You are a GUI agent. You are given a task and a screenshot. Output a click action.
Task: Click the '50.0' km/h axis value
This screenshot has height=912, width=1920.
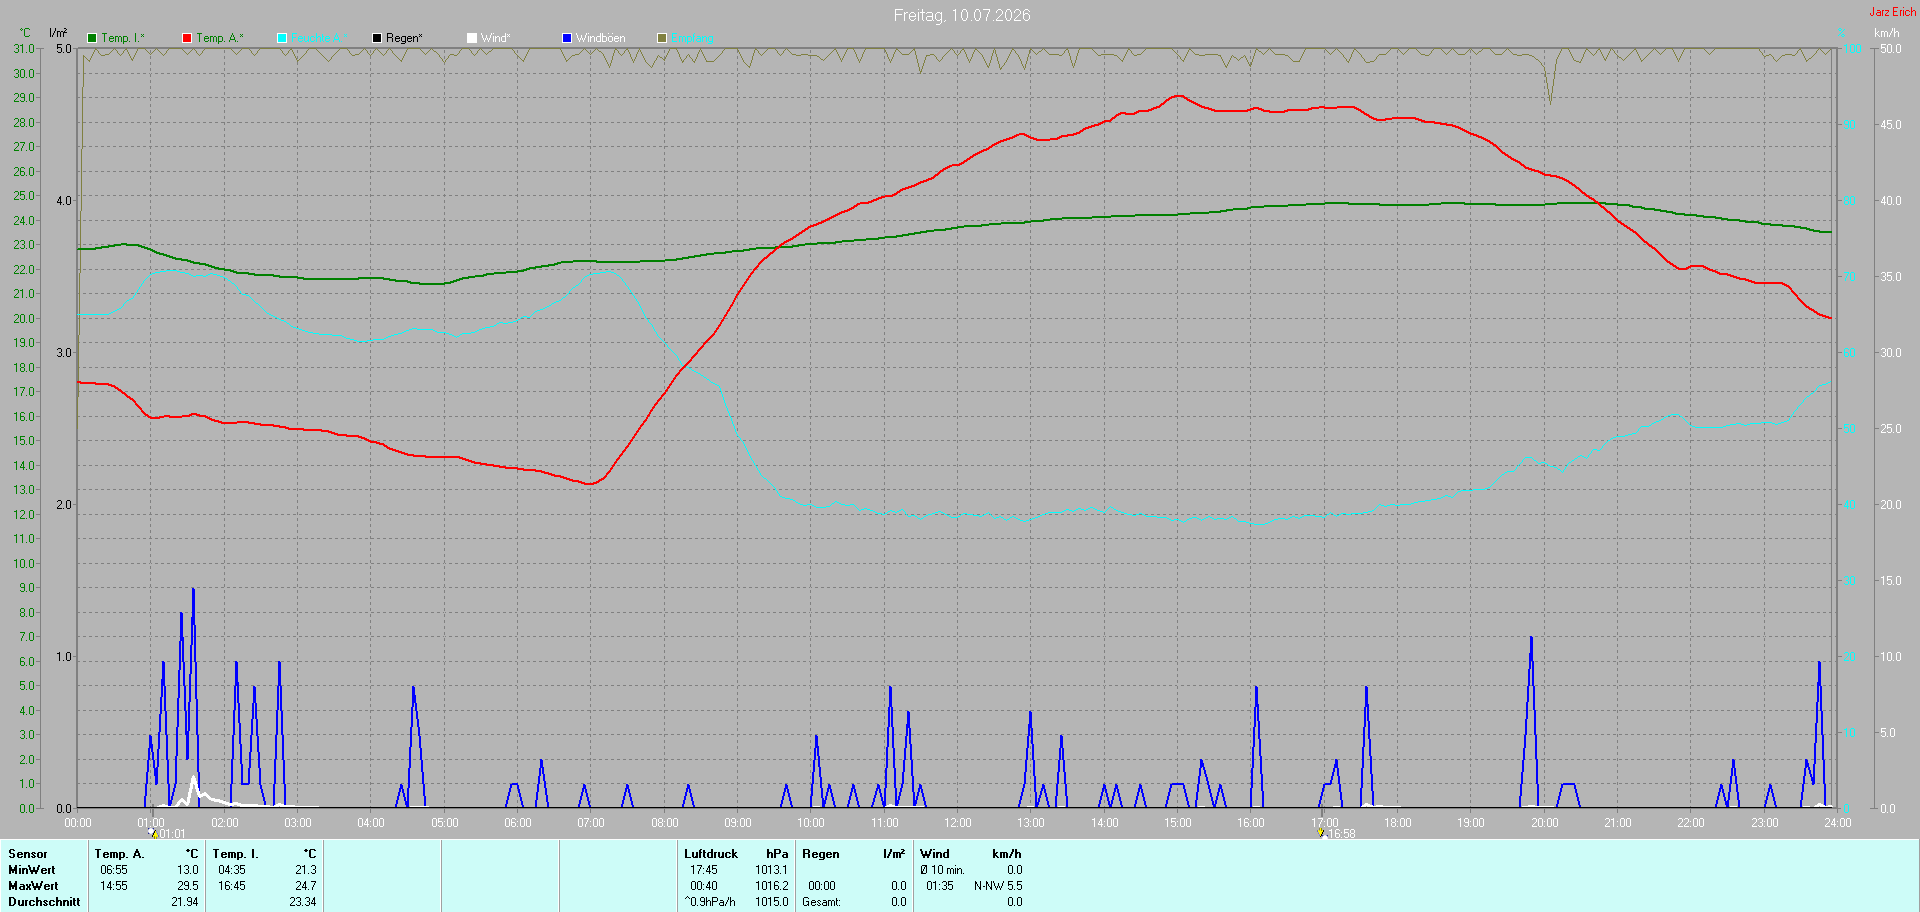coord(1891,49)
